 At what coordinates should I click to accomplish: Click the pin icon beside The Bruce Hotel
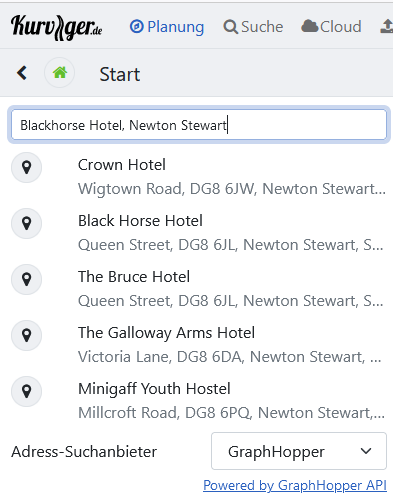tap(26, 279)
